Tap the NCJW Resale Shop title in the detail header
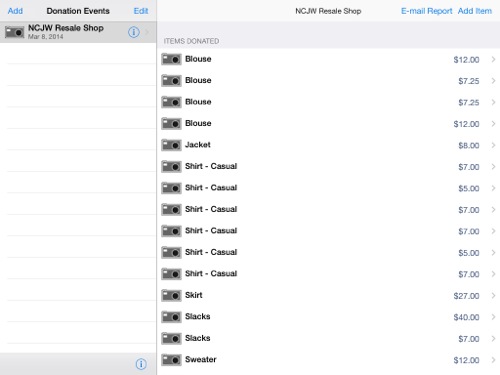The image size is (500, 375). pos(328,11)
